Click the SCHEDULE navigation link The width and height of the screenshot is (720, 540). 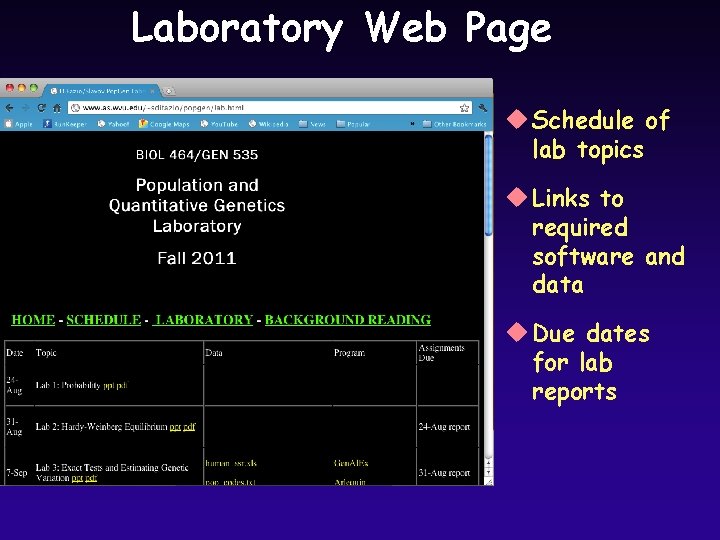(x=104, y=320)
